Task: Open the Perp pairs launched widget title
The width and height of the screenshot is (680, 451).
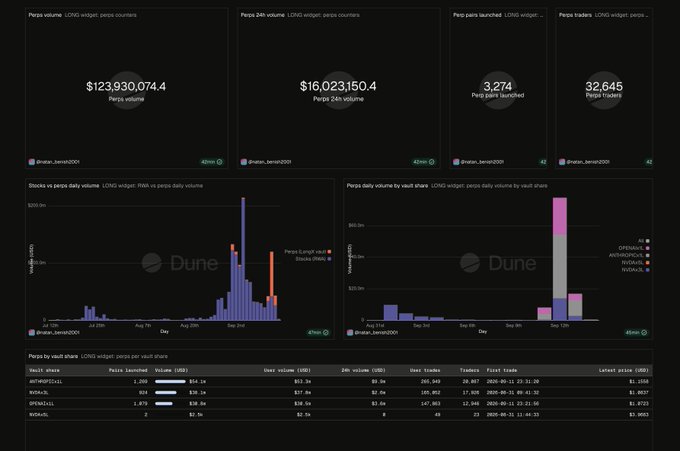Action: pos(477,15)
